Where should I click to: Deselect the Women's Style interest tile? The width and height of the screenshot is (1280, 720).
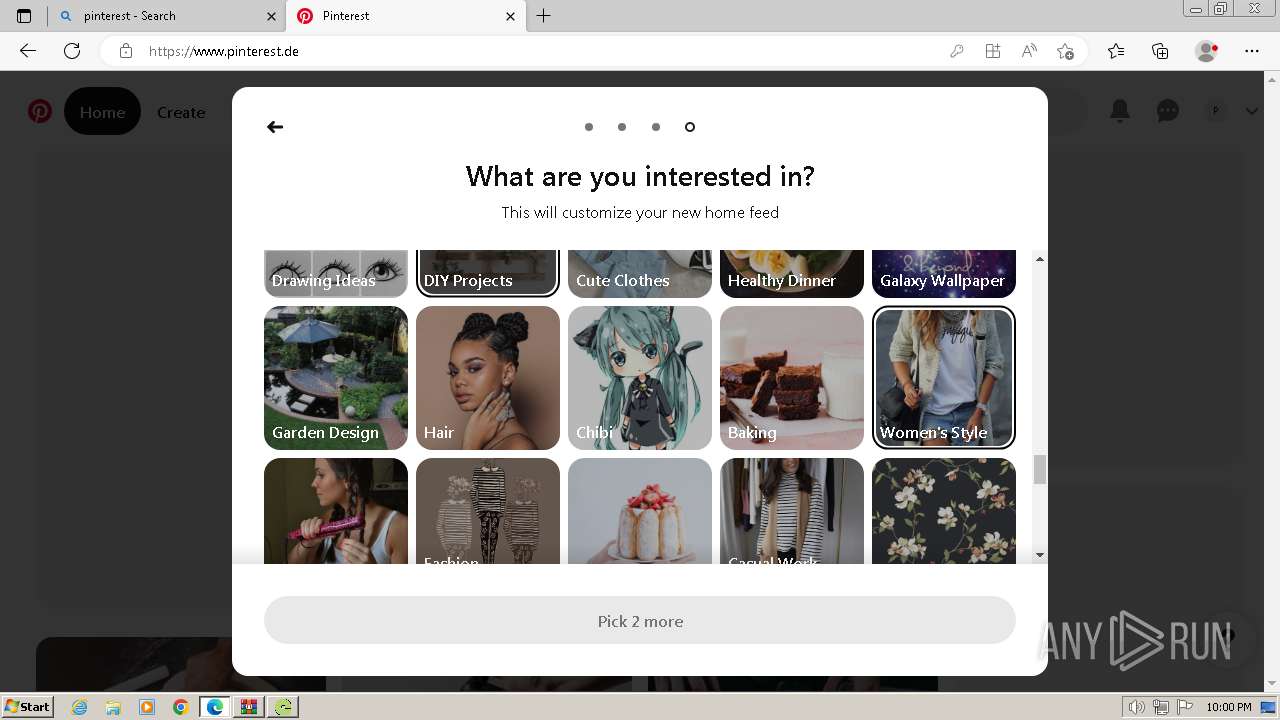pos(944,378)
